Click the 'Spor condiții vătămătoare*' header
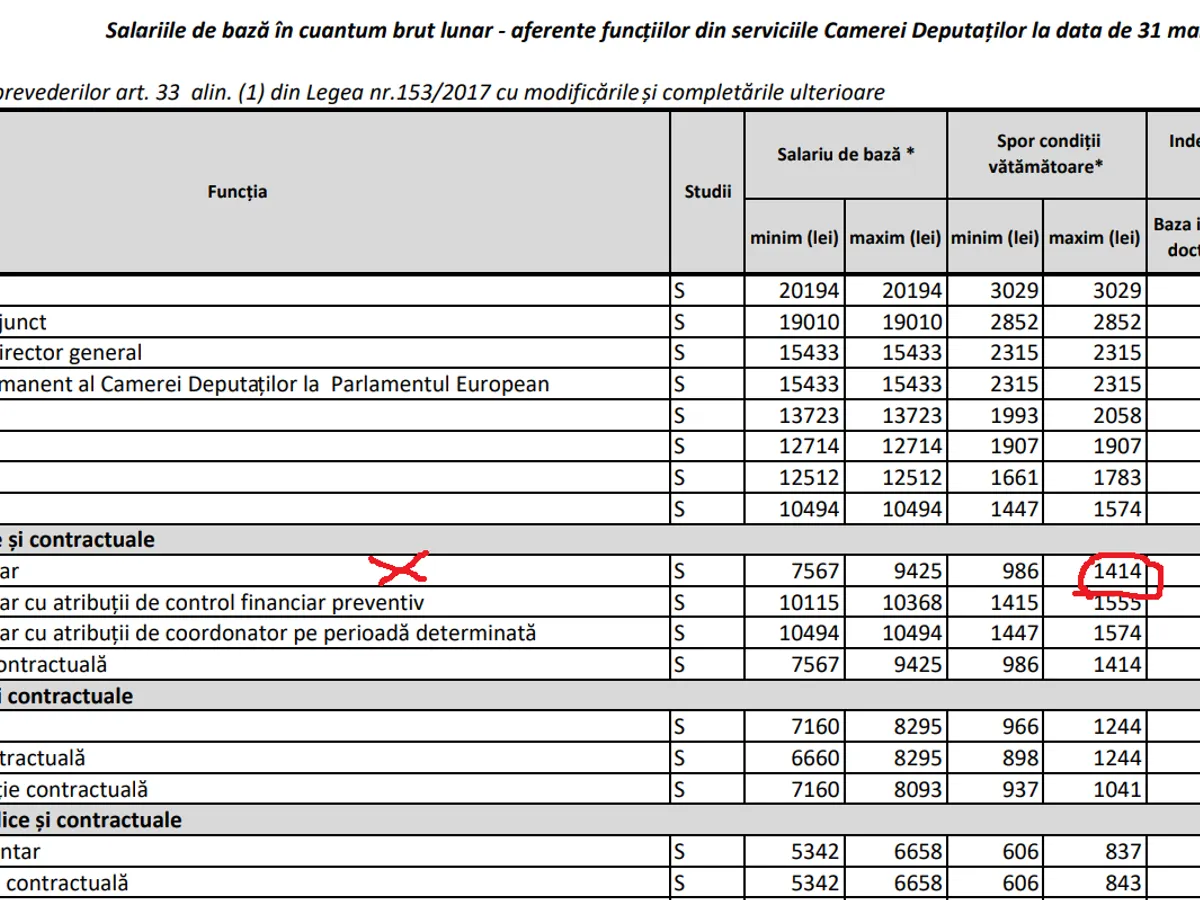 tap(1046, 154)
